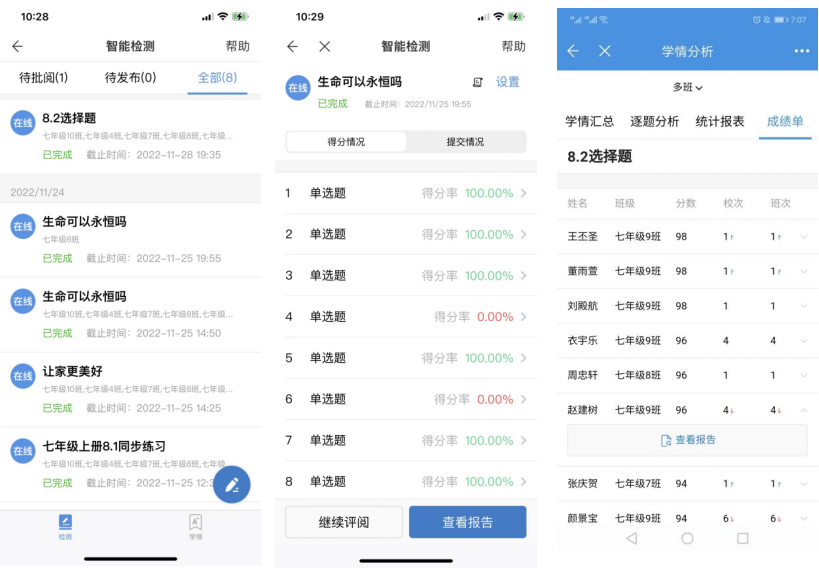Switch to the 待批阅(1) tab

44,77
